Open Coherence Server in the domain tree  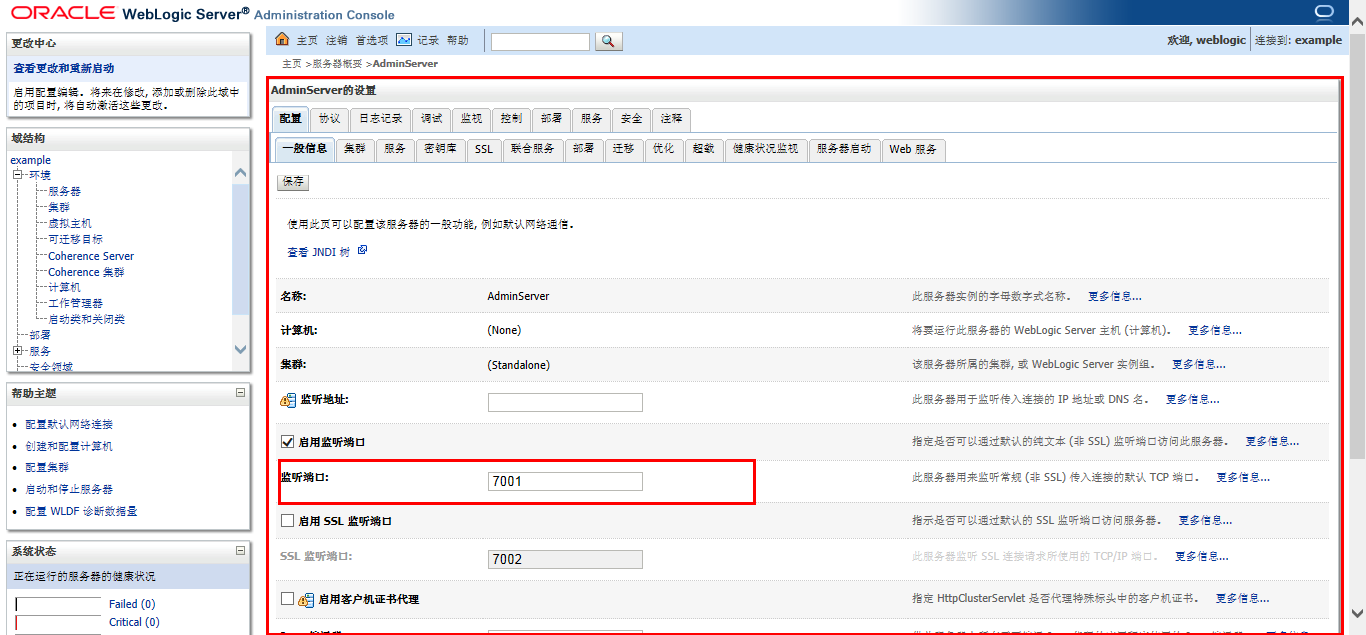tap(91, 256)
